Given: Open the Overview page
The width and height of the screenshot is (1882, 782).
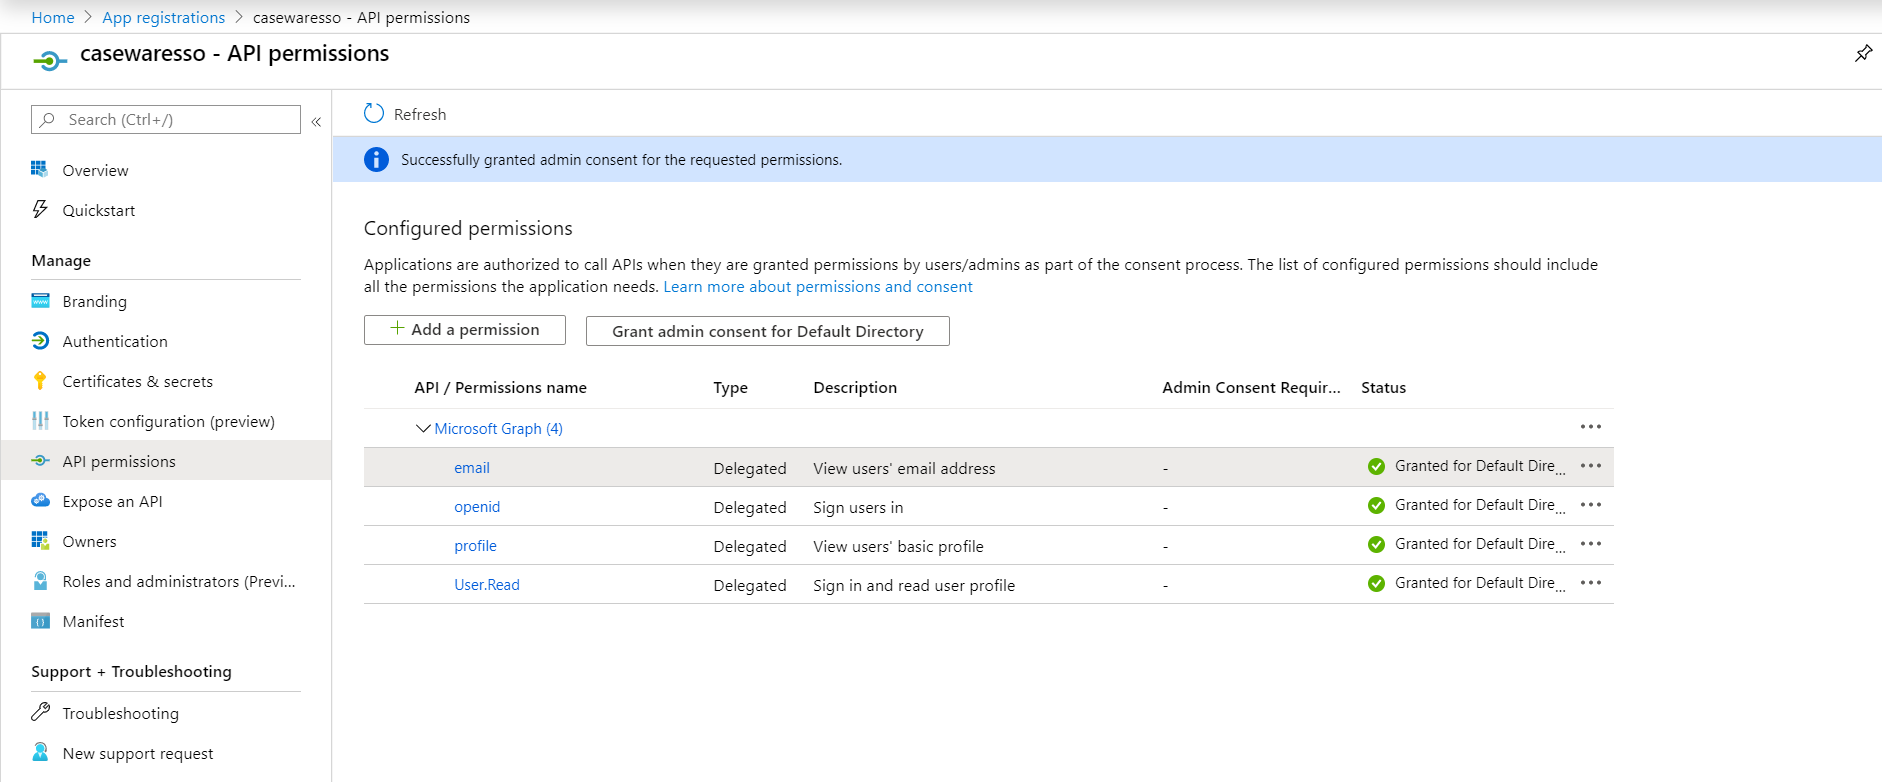Looking at the screenshot, I should point(95,171).
